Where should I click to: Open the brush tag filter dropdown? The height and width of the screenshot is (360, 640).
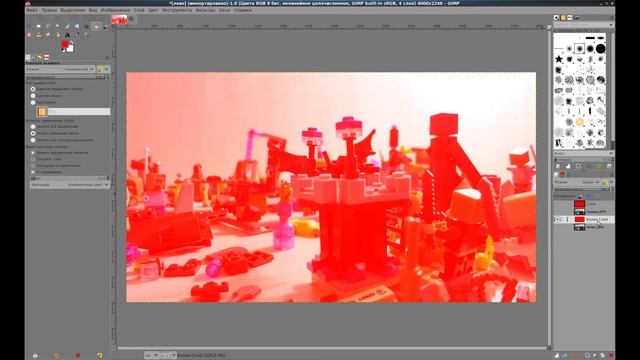point(584,25)
